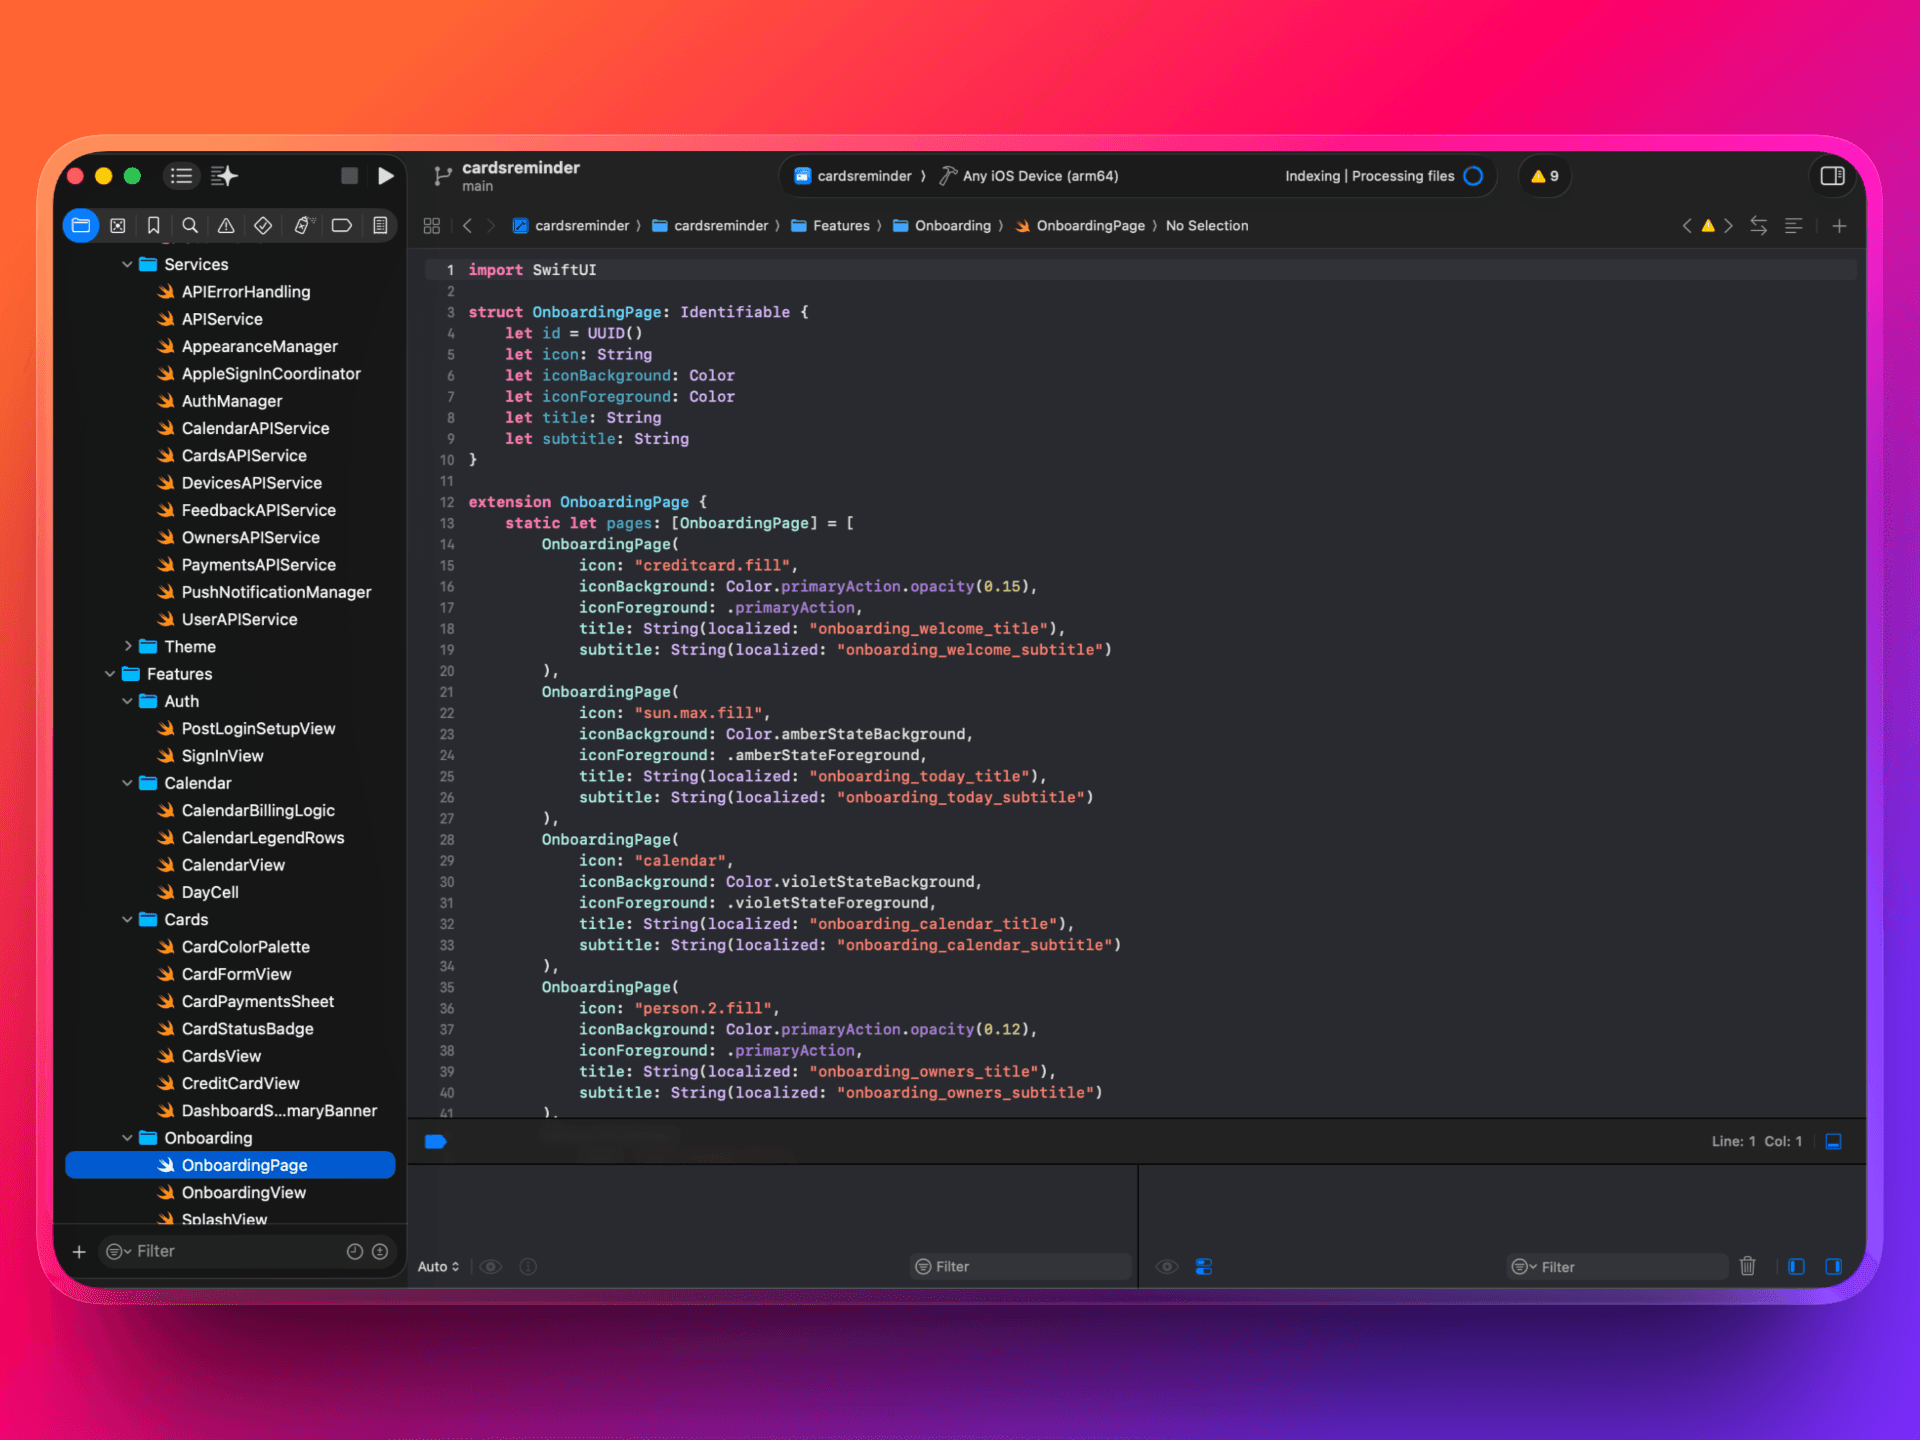The width and height of the screenshot is (1920, 1440).
Task: Open the Issue navigator warning icon
Action: [x=227, y=226]
